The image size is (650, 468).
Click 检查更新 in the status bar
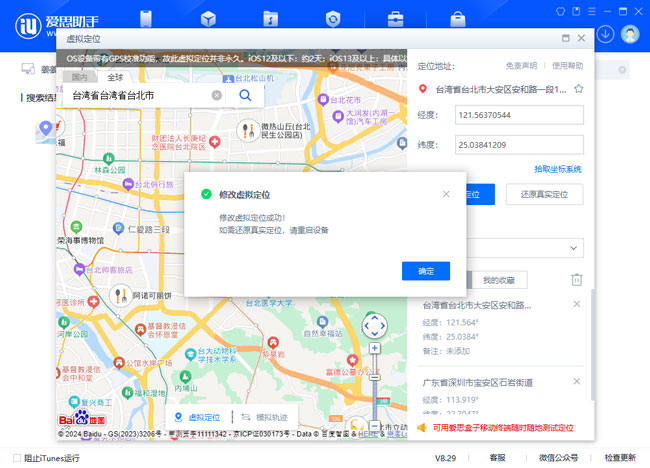coord(620,458)
